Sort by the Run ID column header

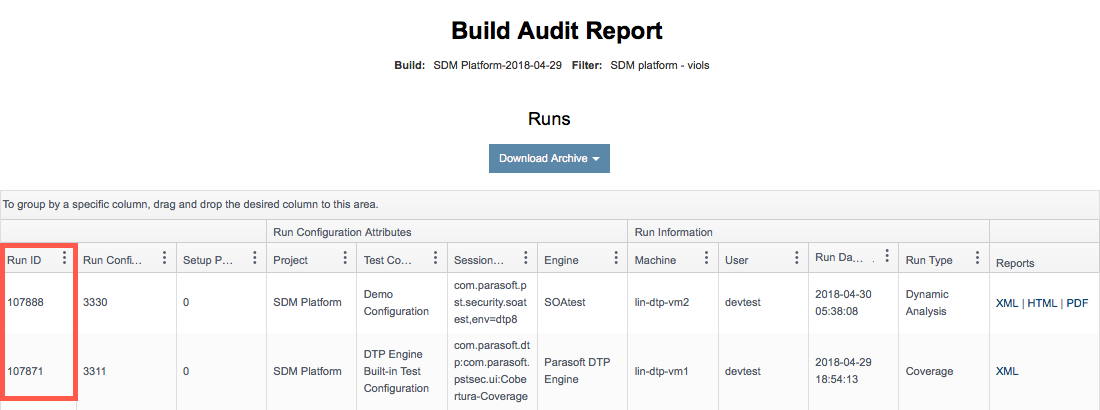24,260
